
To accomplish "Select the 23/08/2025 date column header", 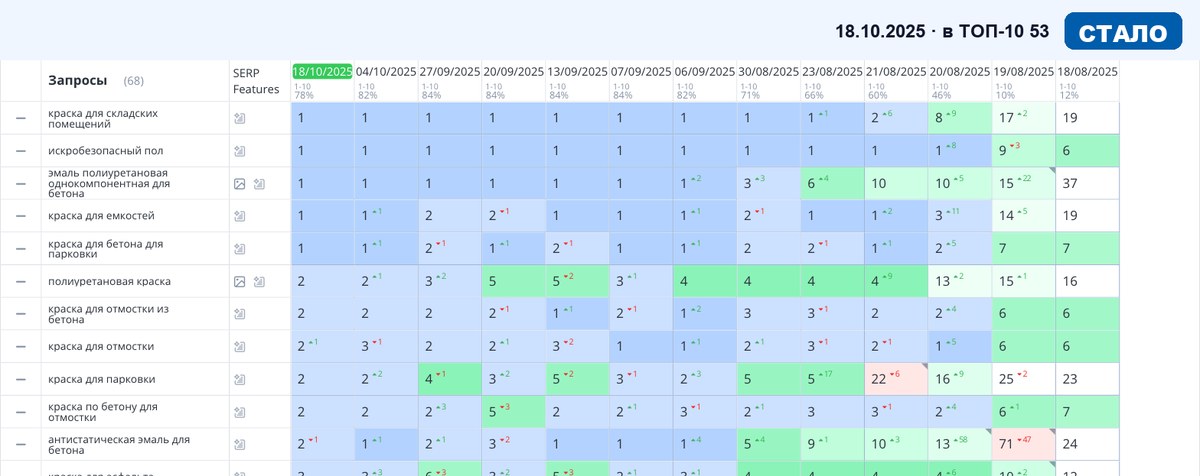I will click(x=832, y=71).
